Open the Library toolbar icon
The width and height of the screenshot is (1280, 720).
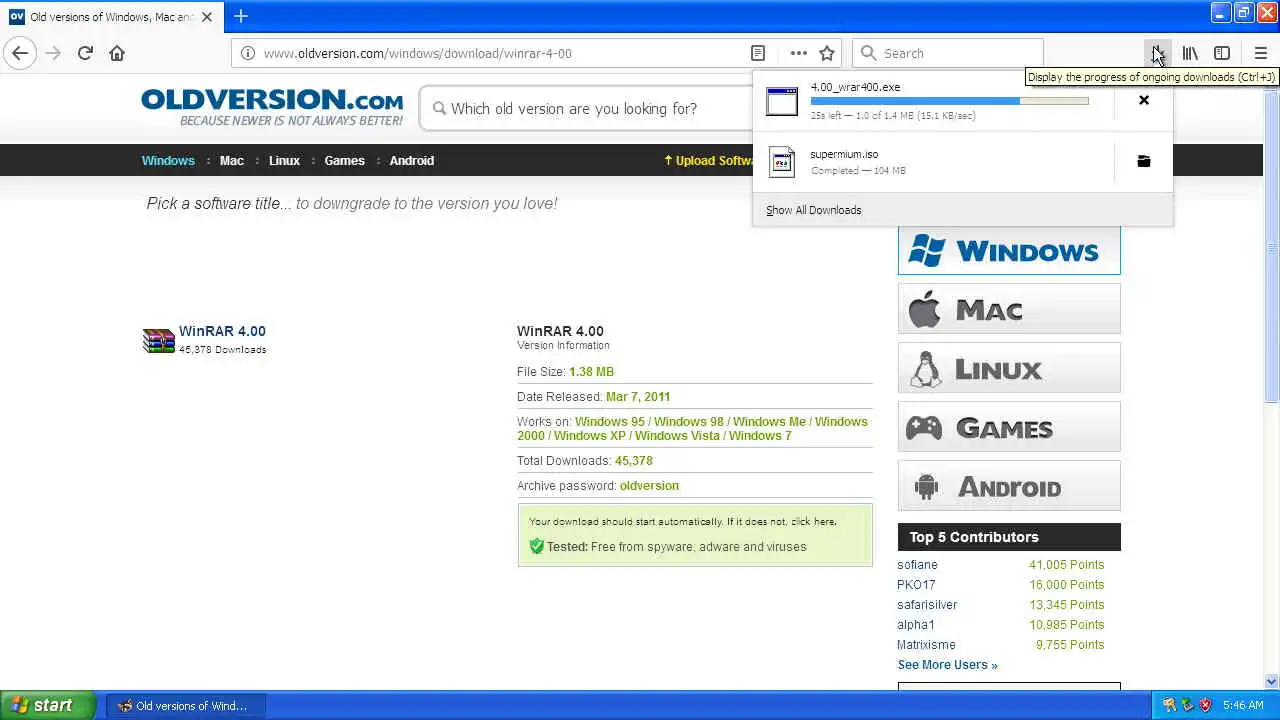(x=1190, y=53)
